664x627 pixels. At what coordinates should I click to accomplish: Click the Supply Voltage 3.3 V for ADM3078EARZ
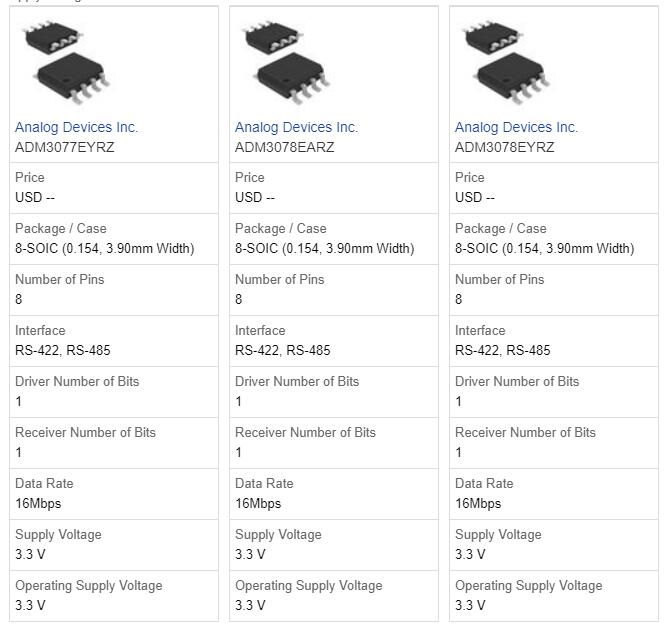pyautogui.click(x=250, y=554)
